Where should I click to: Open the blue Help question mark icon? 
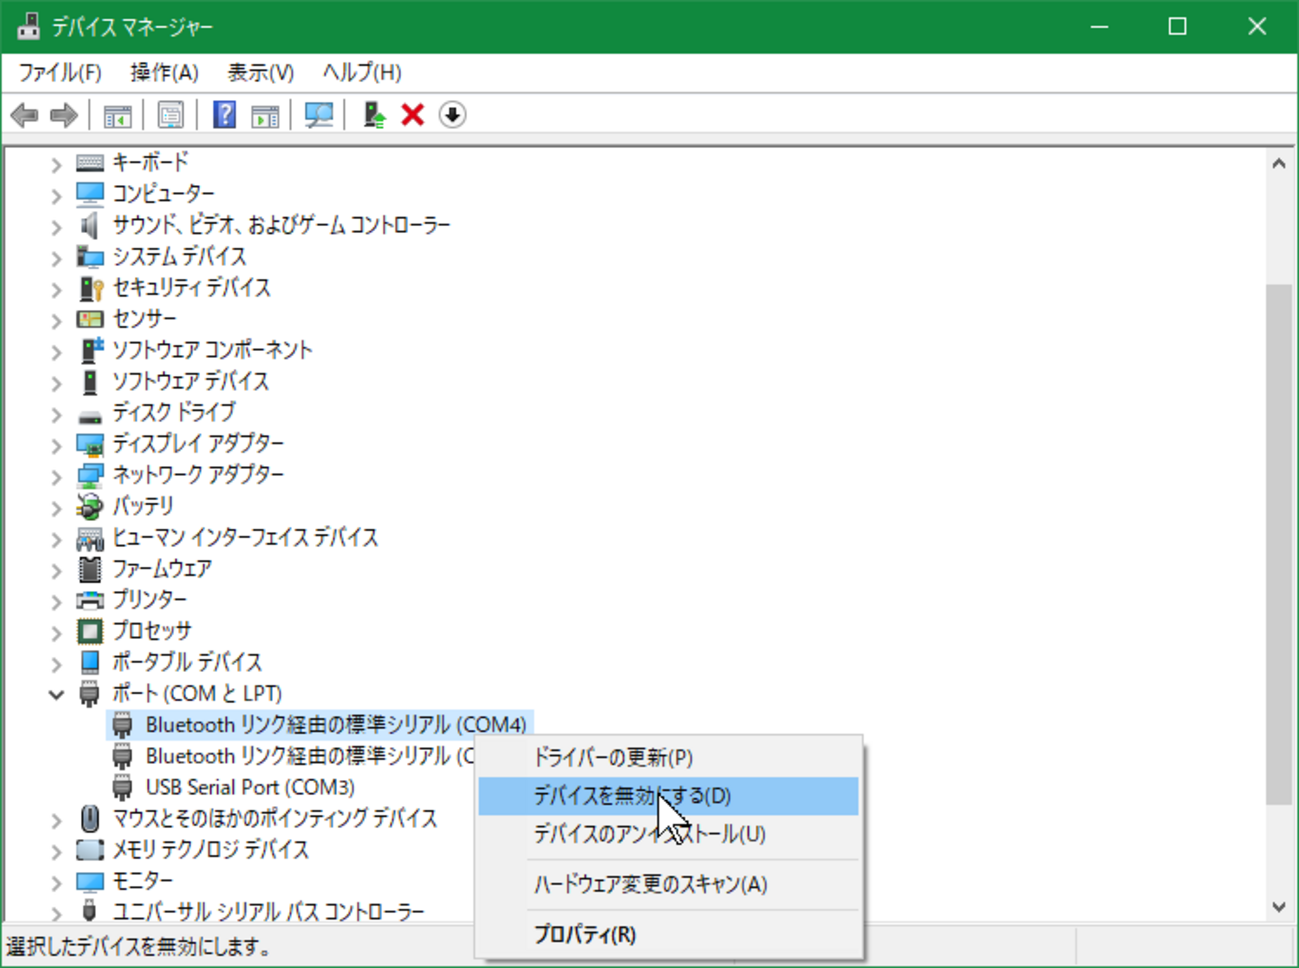coord(224,115)
